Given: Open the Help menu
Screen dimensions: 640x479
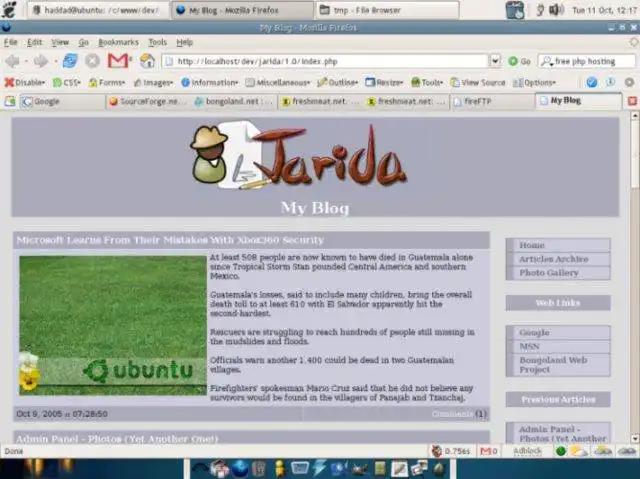Looking at the screenshot, I should pos(184,42).
